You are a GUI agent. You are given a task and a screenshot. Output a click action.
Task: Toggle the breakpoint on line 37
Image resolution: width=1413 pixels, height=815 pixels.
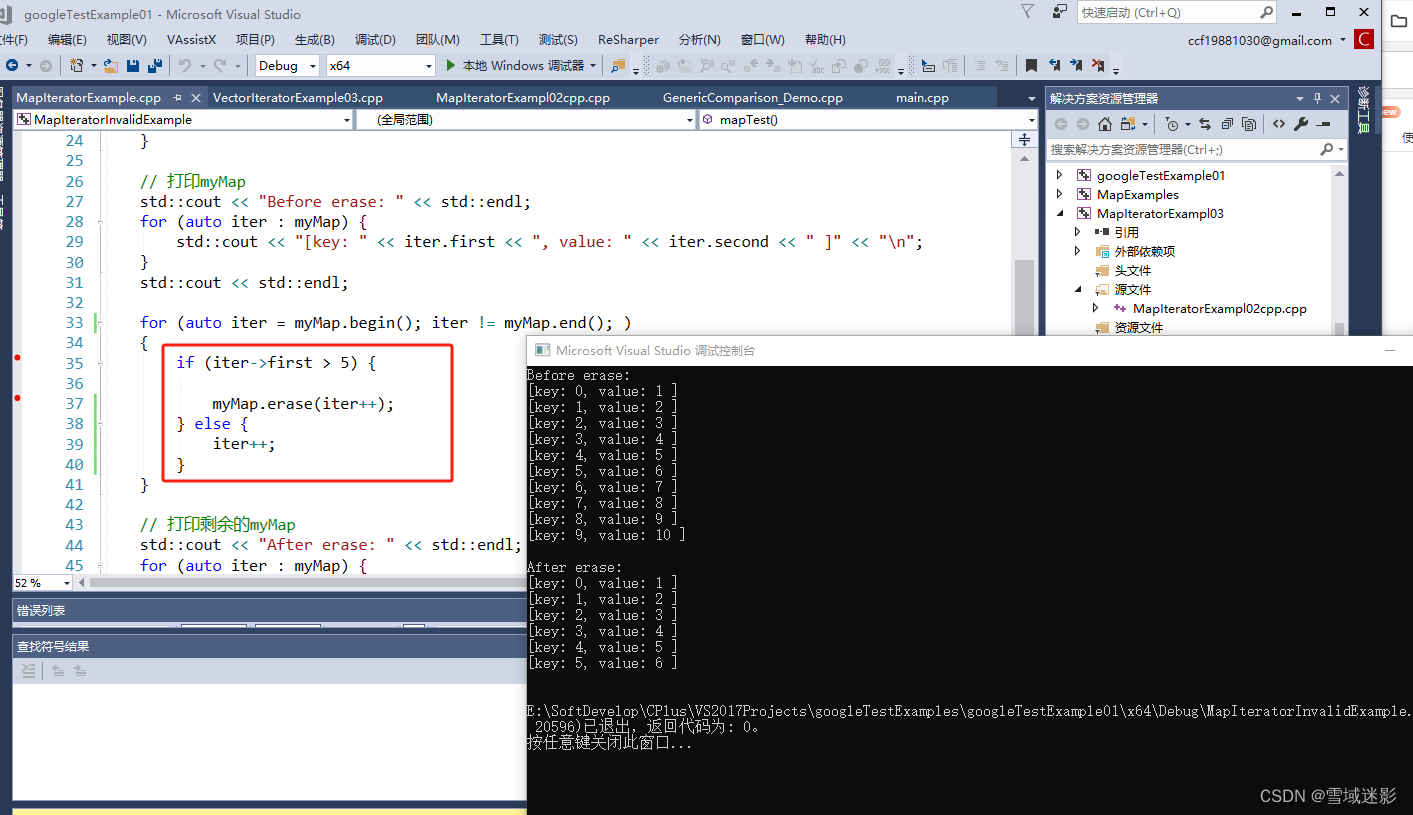pos(17,398)
